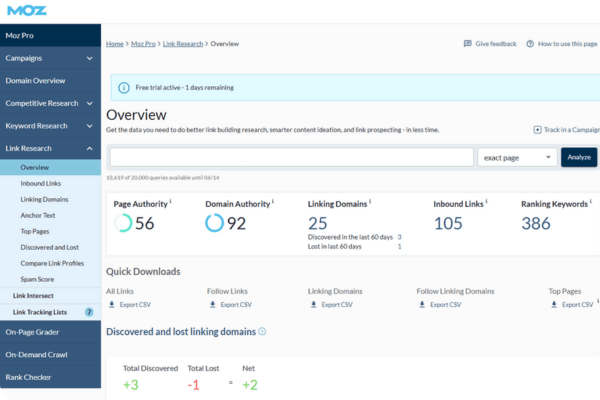Click the Inbound Links value 105

(448, 223)
